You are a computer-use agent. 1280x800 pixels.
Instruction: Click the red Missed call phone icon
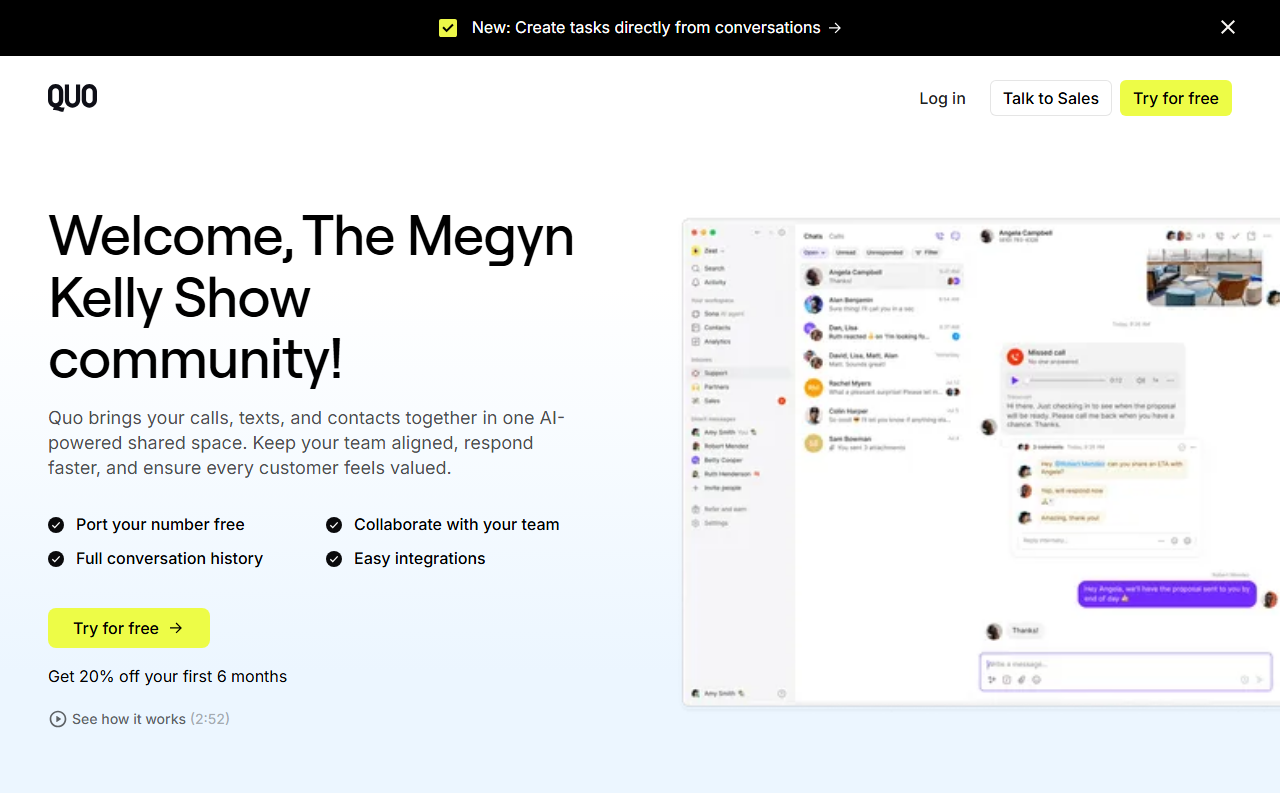[1015, 356]
